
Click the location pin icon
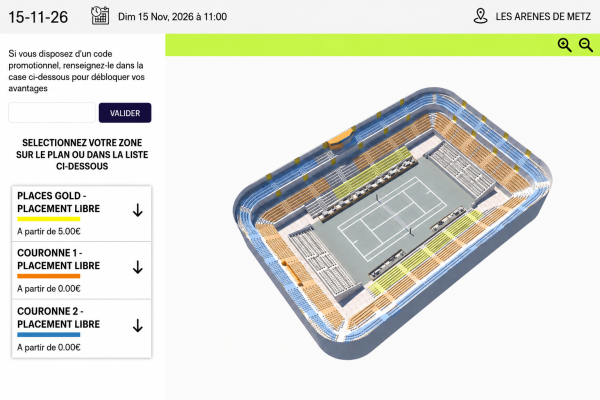point(480,16)
